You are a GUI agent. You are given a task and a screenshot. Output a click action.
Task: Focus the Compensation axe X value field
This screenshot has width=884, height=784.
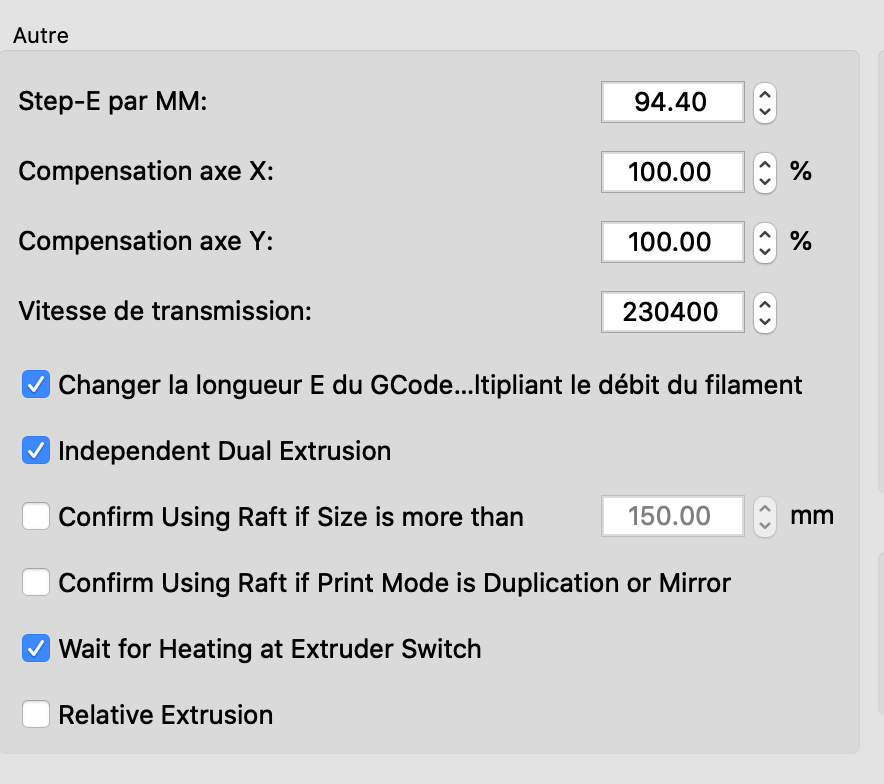click(672, 172)
